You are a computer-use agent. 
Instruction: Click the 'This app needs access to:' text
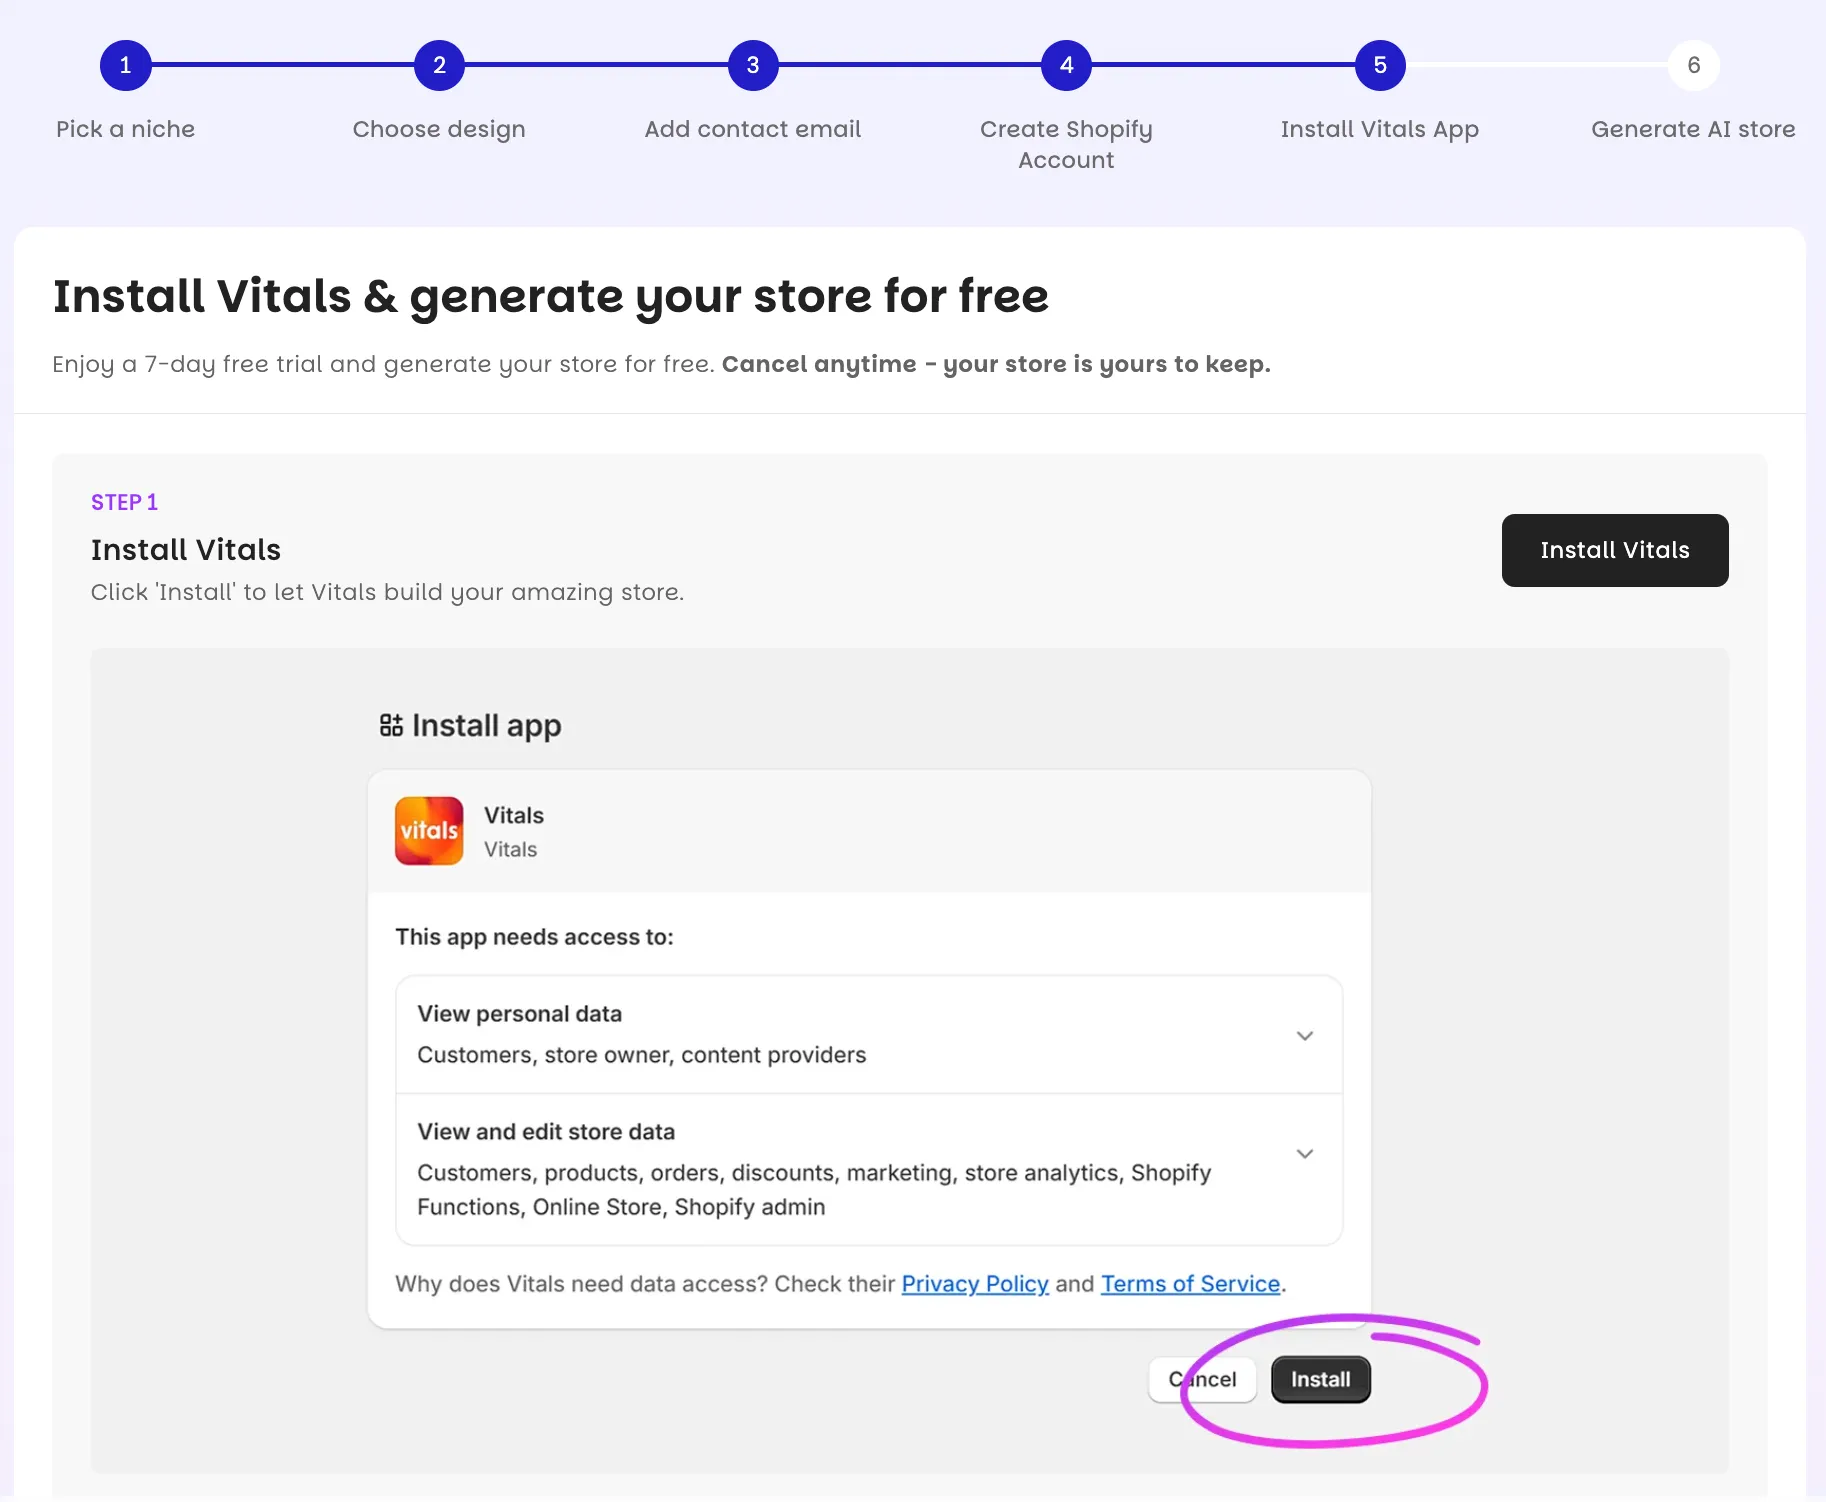click(534, 937)
